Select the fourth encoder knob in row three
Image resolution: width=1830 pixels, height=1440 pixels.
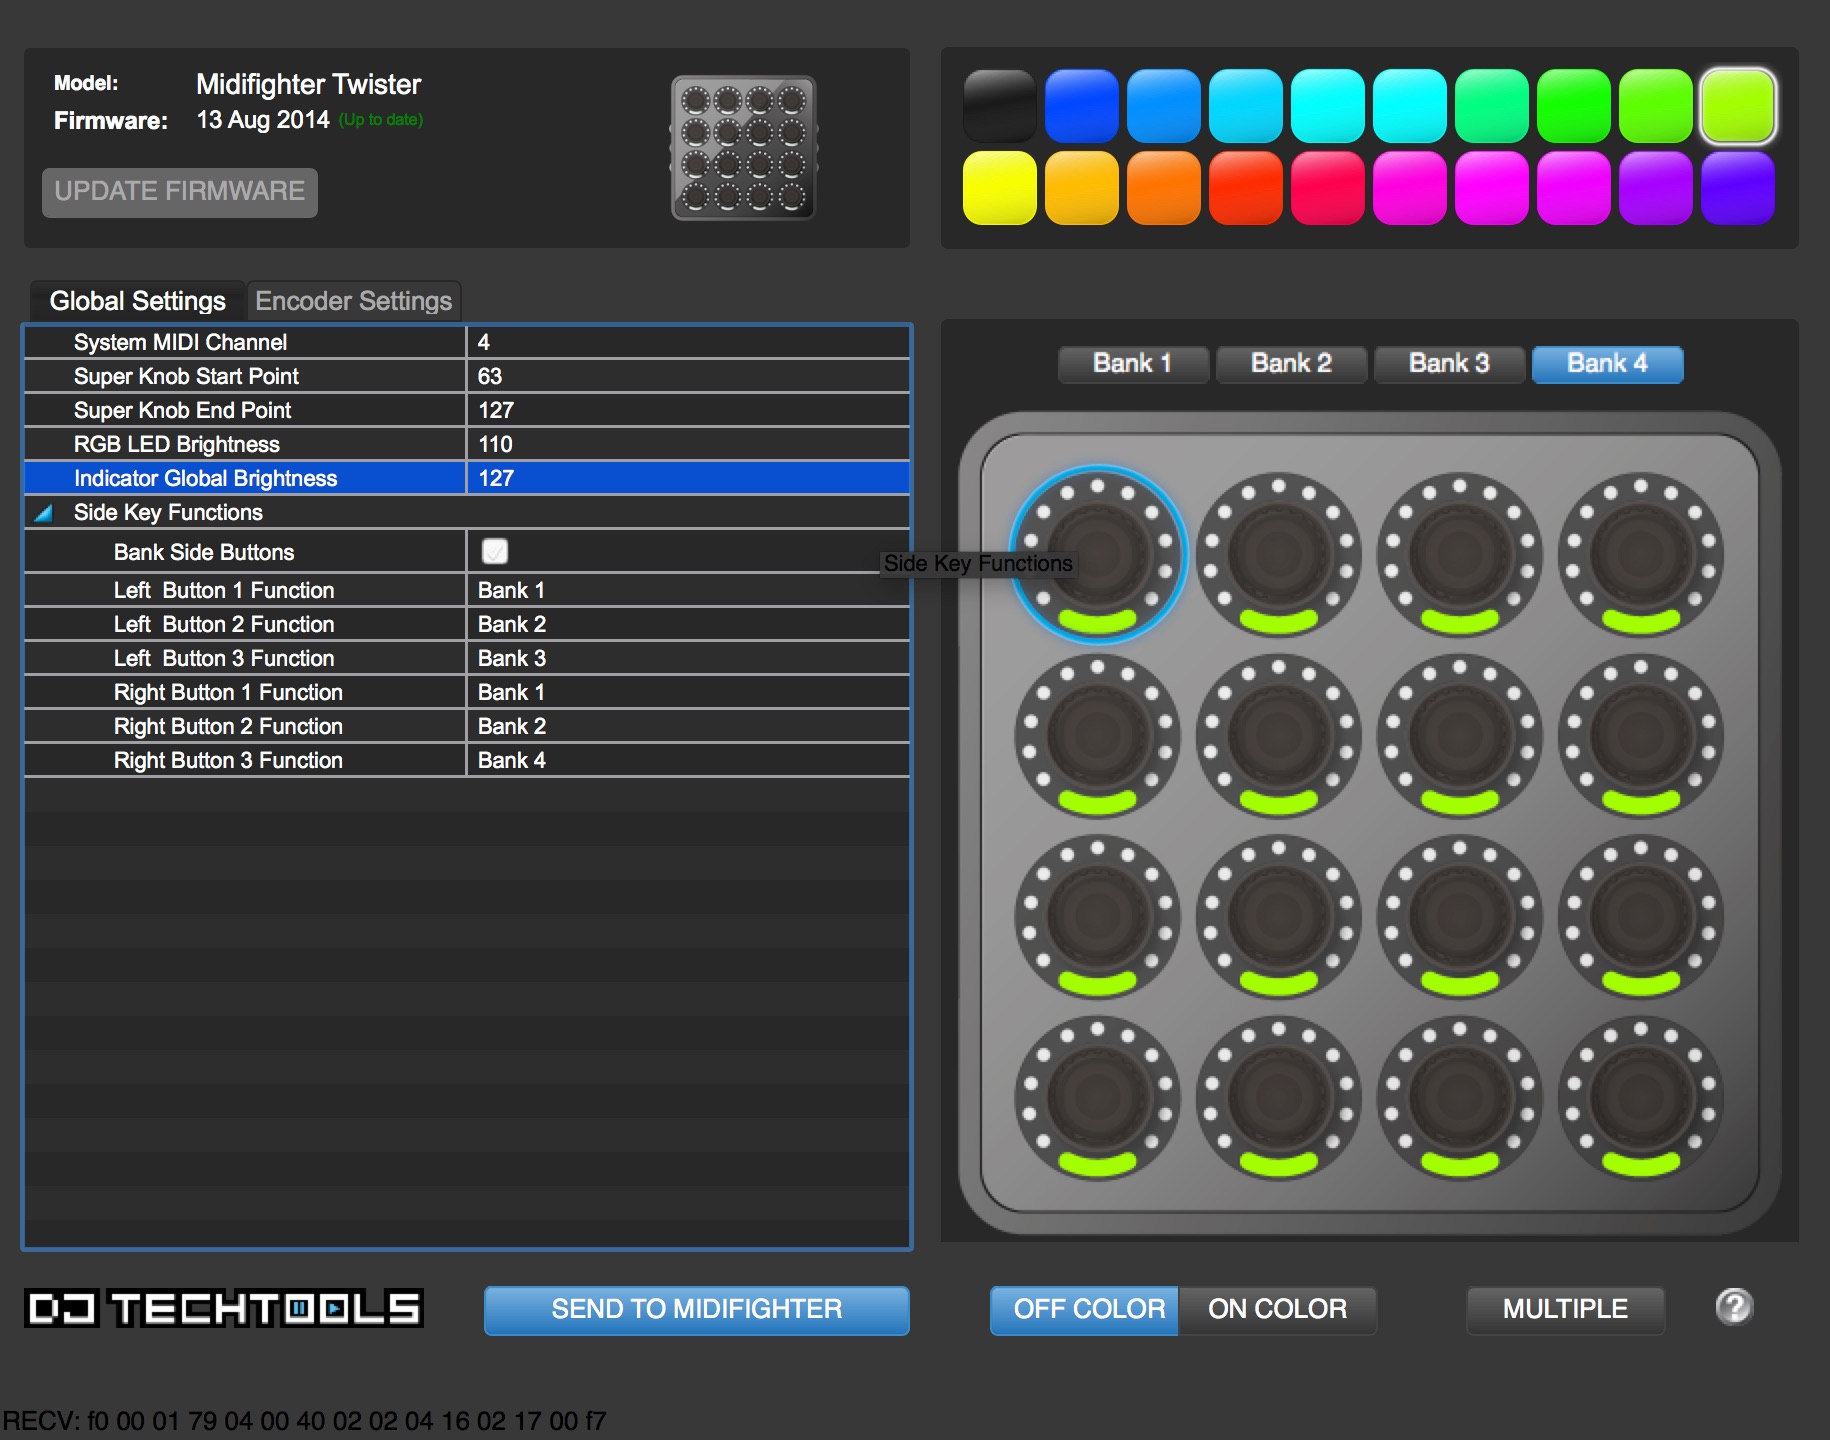click(1641, 917)
